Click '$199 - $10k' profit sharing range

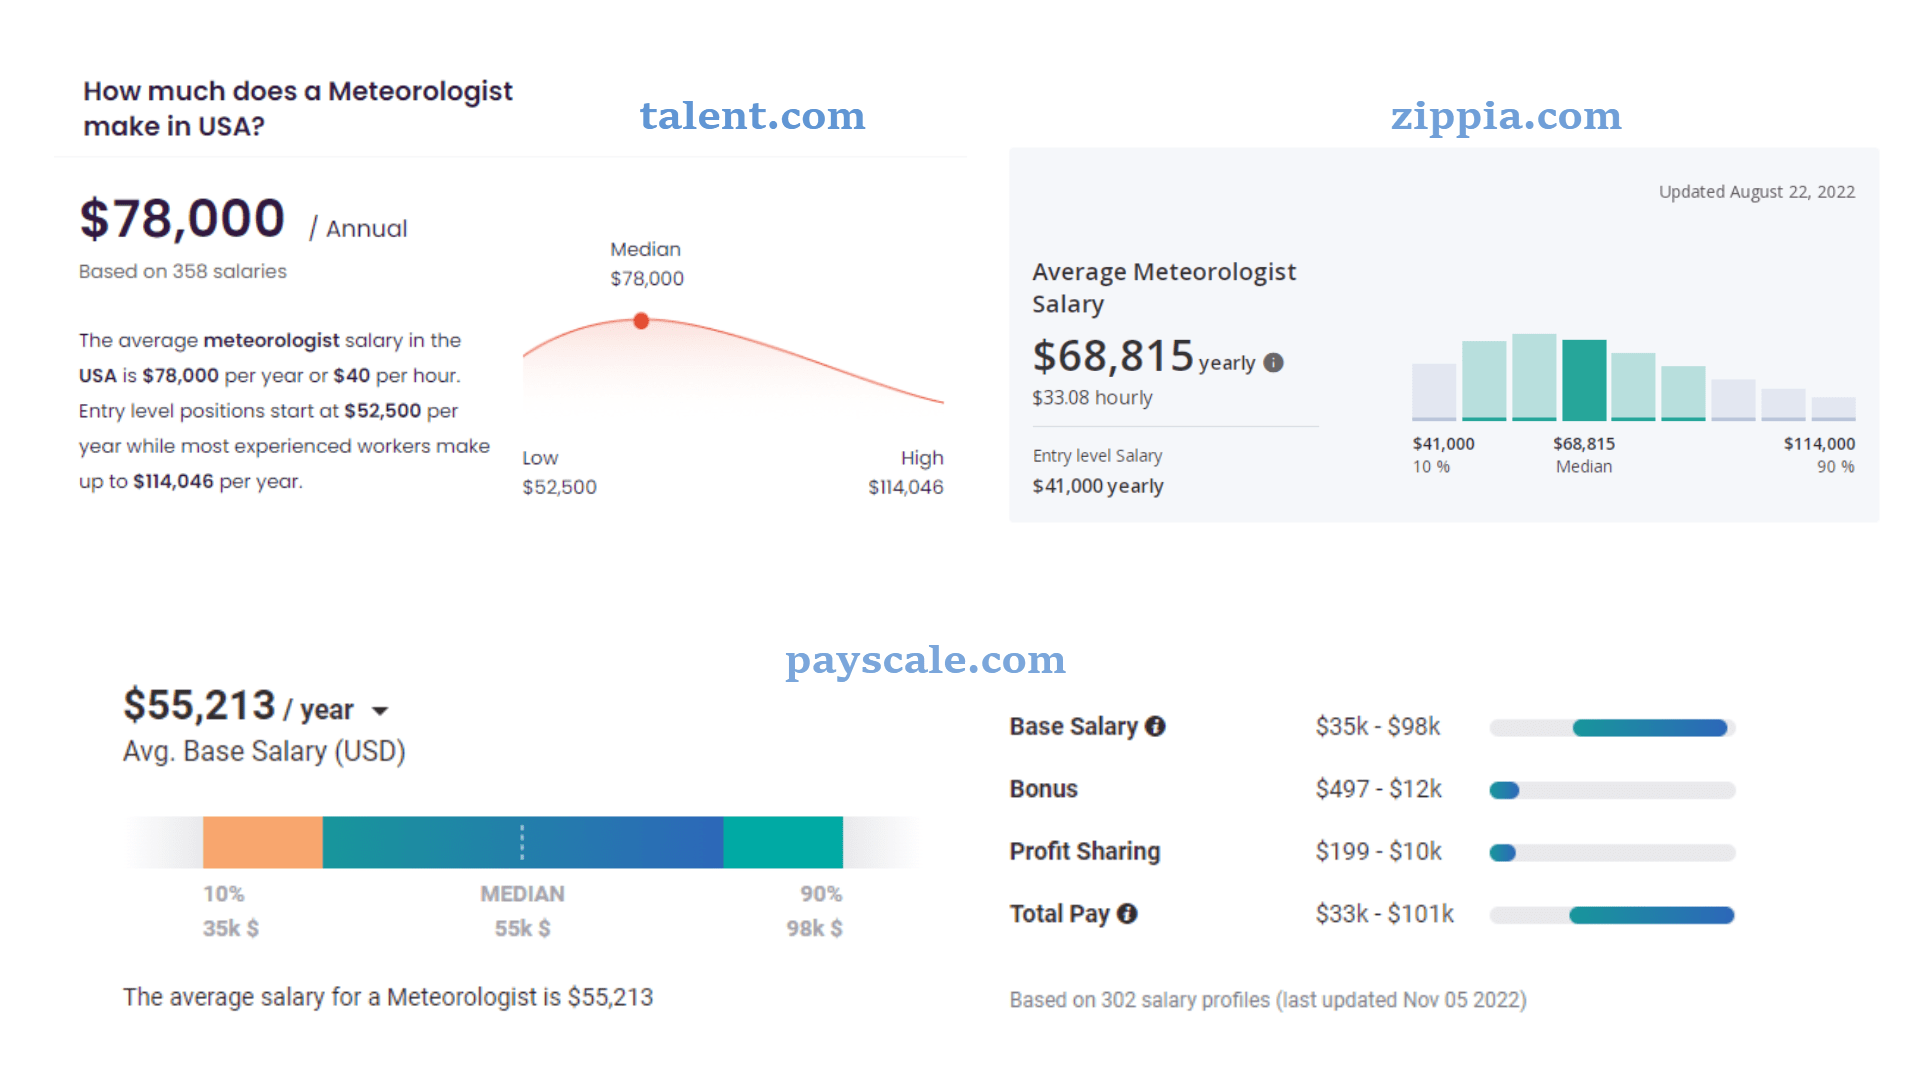pos(1379,851)
